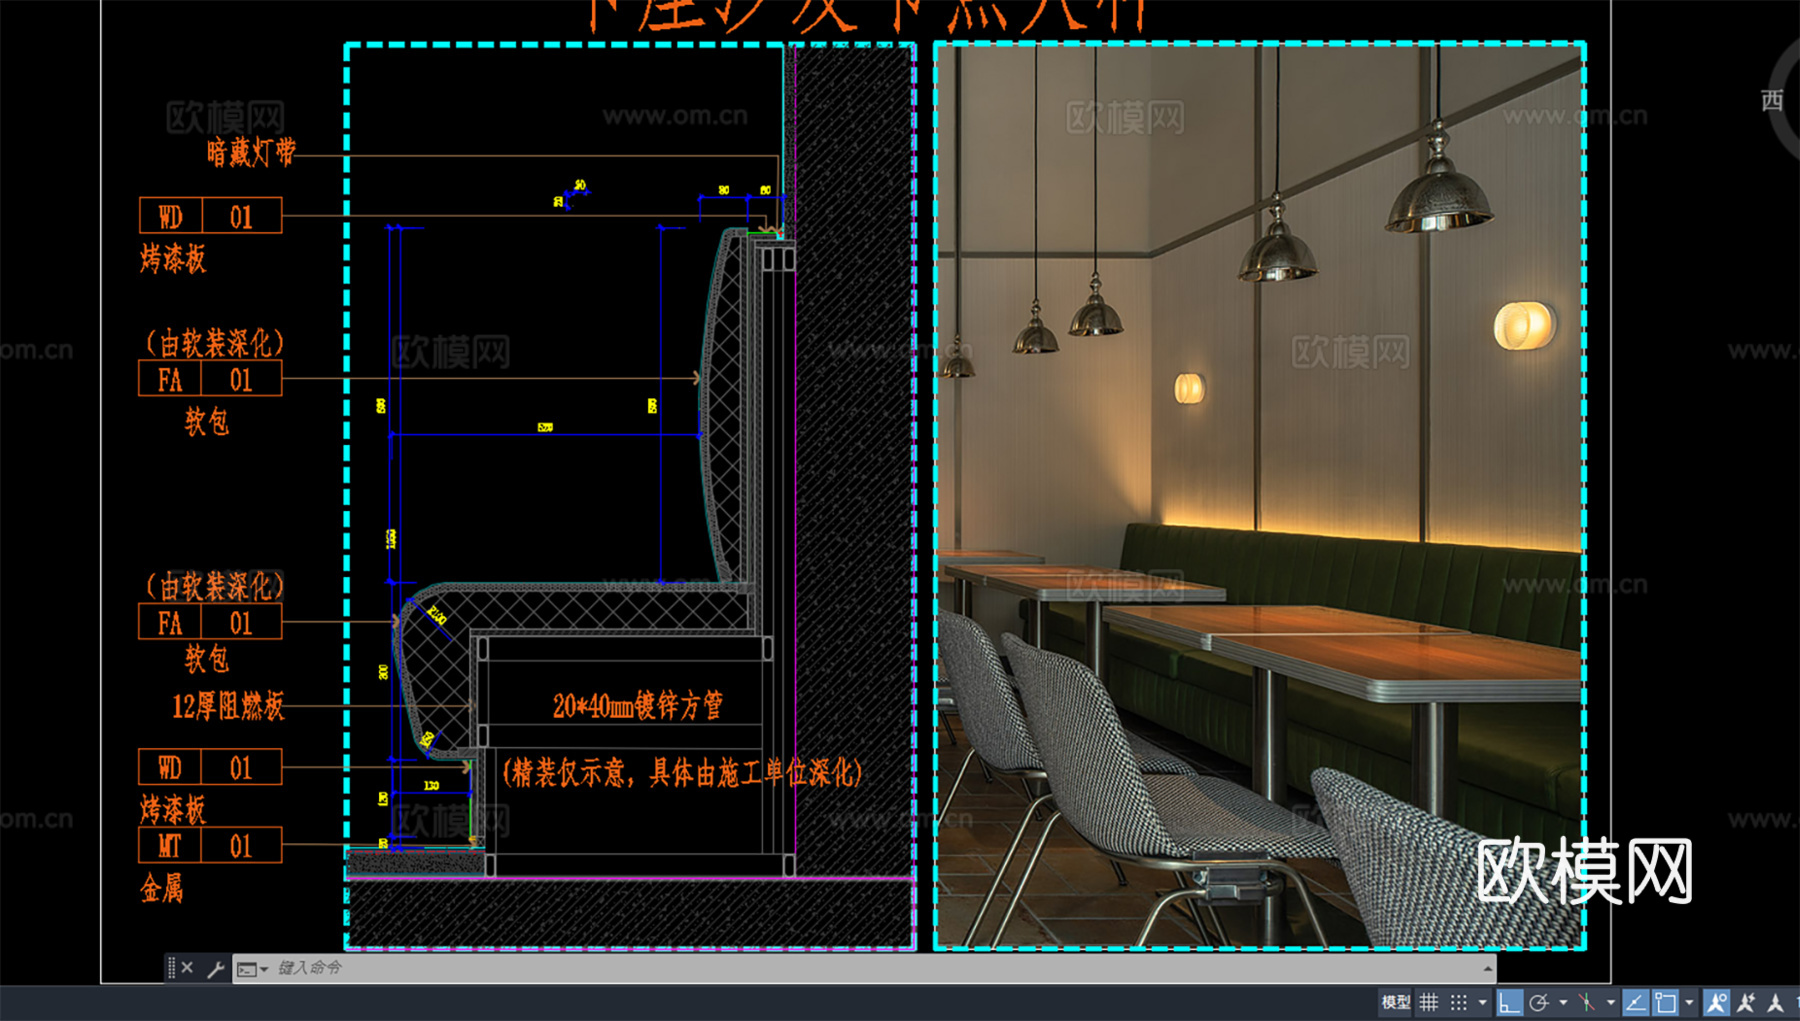The height and width of the screenshot is (1021, 1800).
Task: Toggle show annotation objects icon
Action: (x=1716, y=1002)
